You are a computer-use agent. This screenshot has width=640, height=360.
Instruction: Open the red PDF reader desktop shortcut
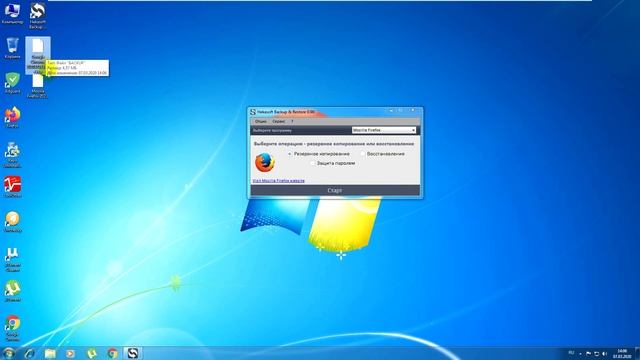click(12, 187)
